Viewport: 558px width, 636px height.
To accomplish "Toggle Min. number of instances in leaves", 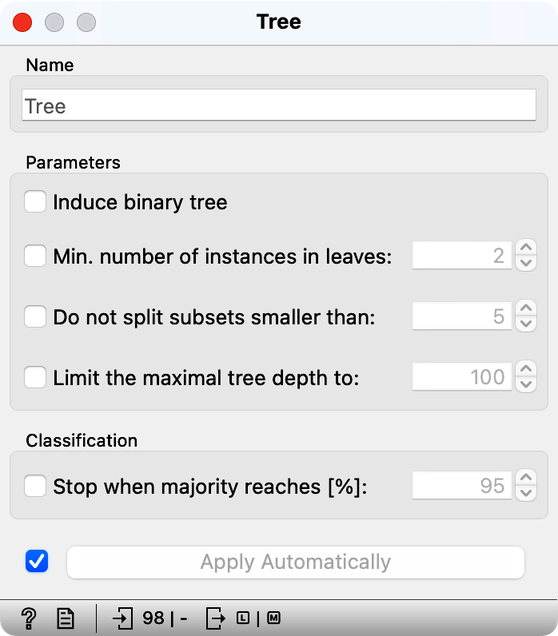I will tap(35, 256).
